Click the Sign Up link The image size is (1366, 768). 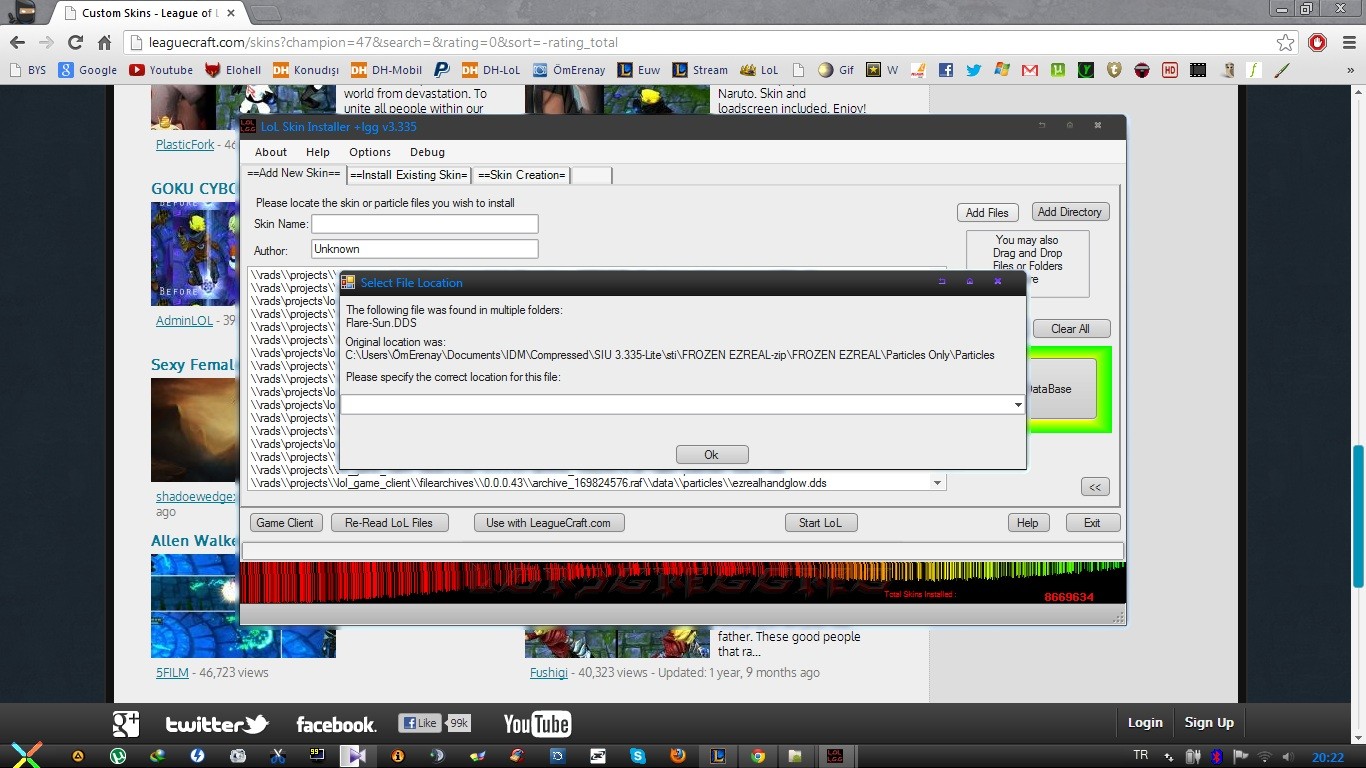[1209, 723]
